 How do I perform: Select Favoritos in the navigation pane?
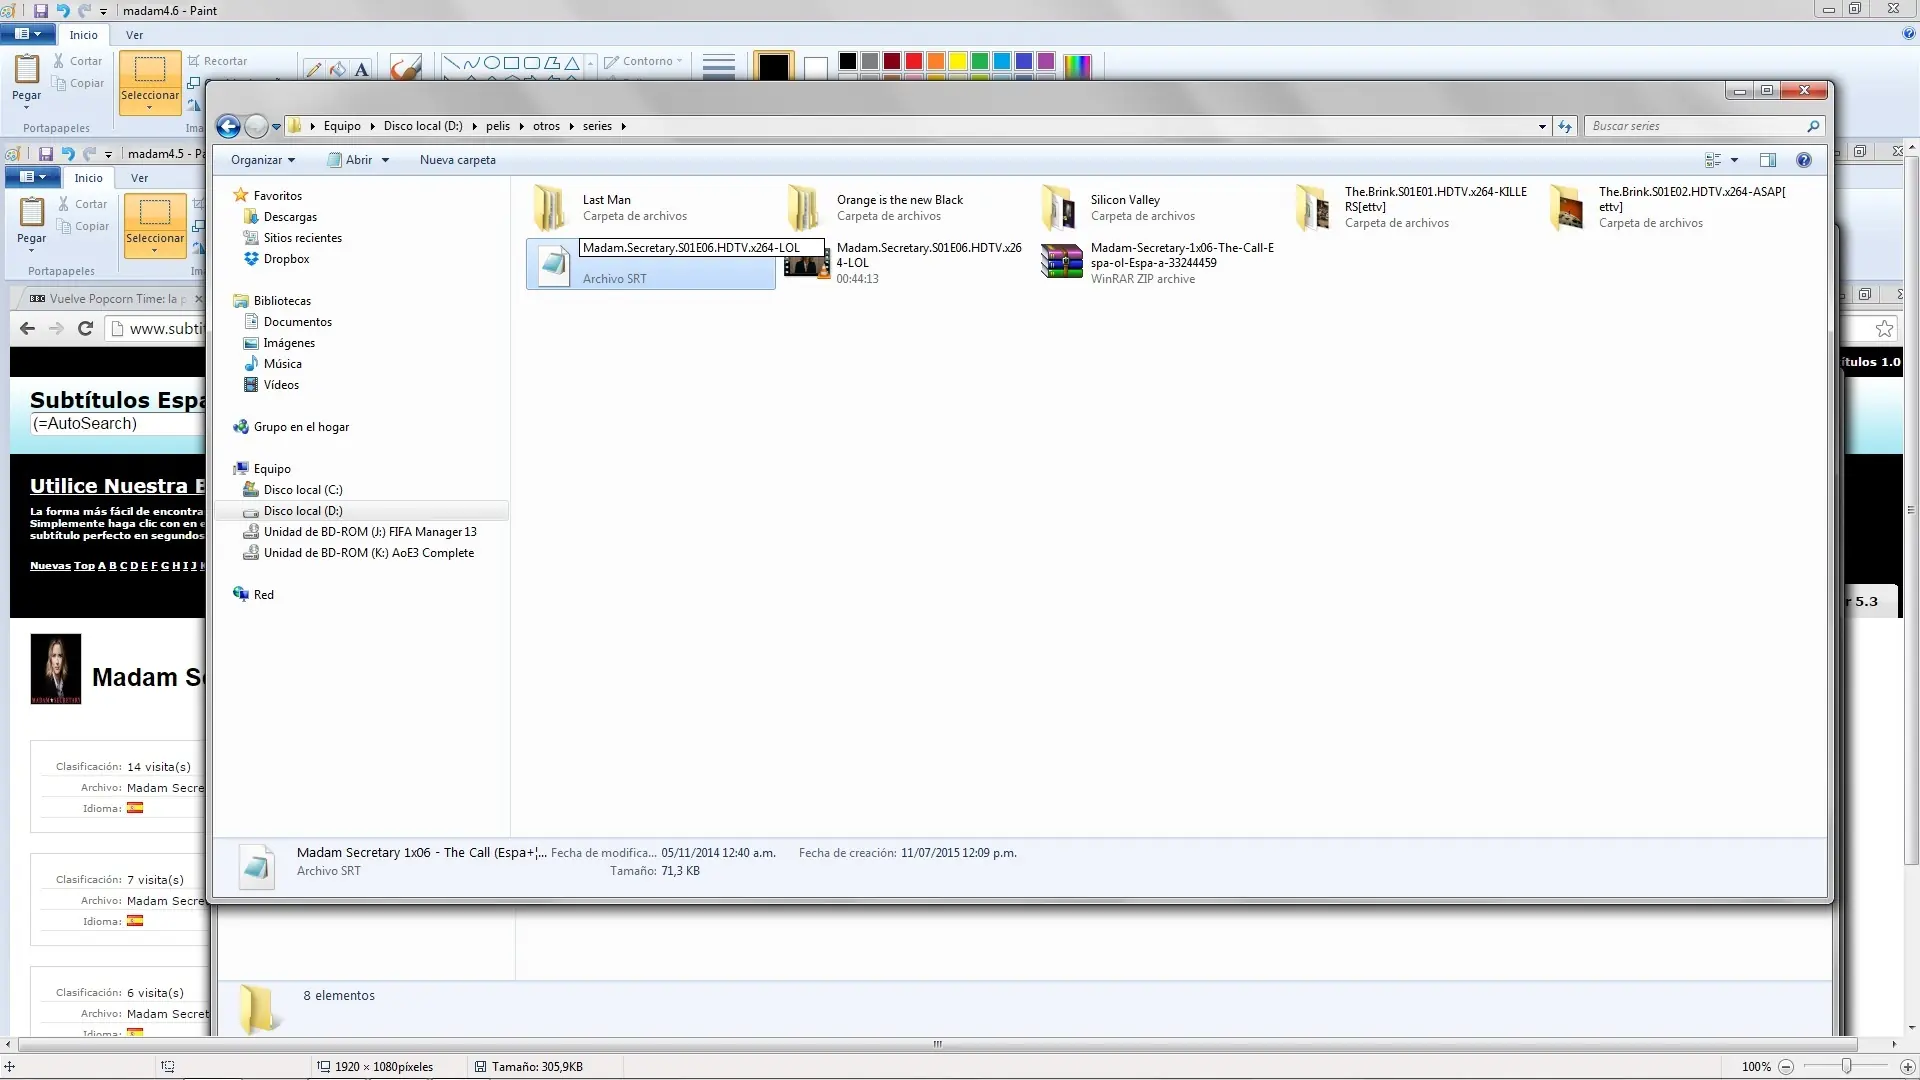point(267,196)
